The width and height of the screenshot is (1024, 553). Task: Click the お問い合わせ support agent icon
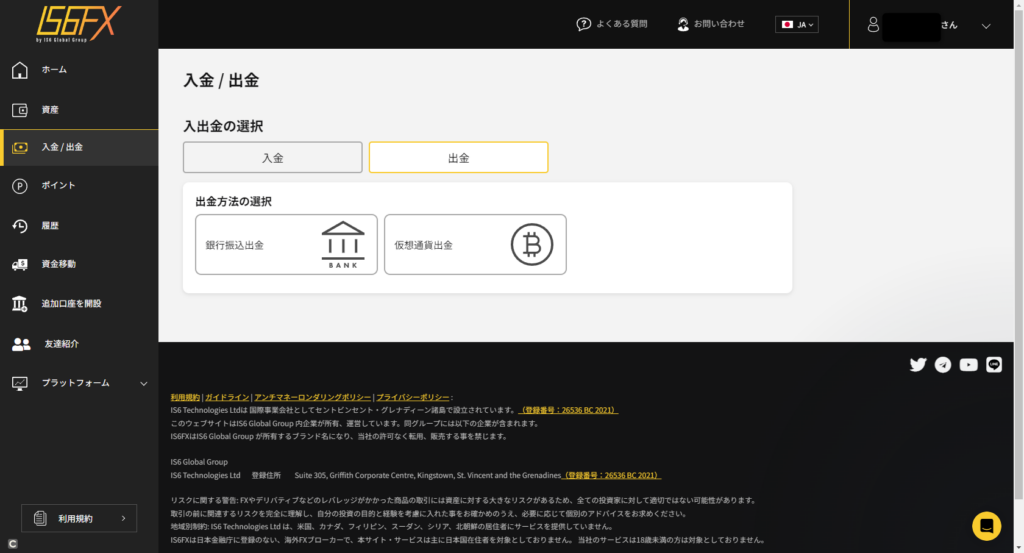tap(683, 24)
